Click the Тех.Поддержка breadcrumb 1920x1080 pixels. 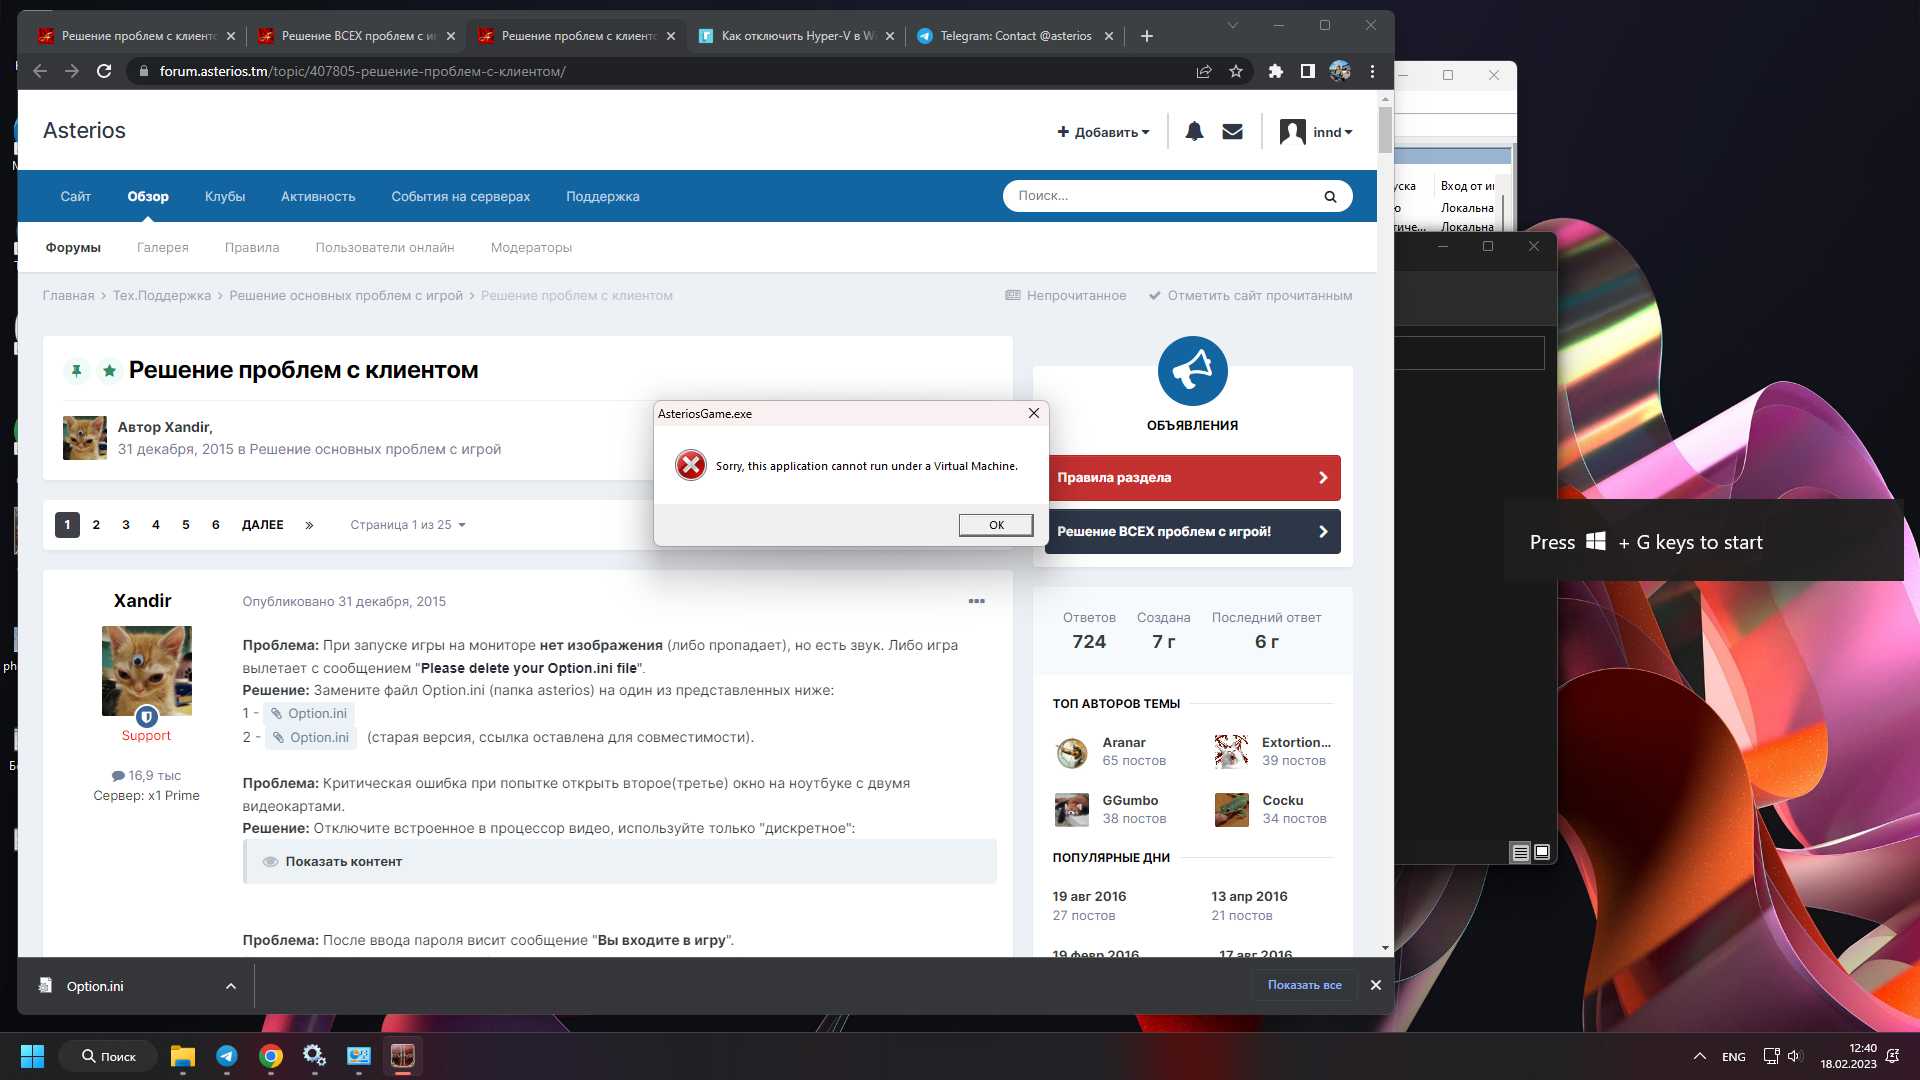[x=162, y=295]
